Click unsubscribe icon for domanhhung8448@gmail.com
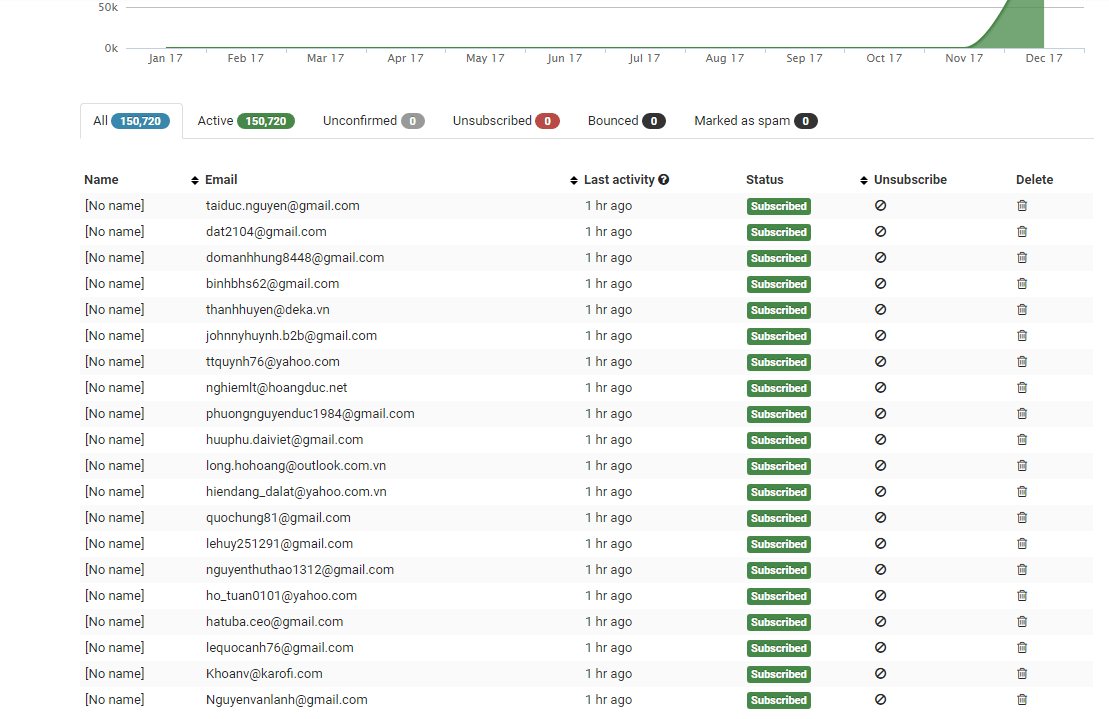The height and width of the screenshot is (719, 1109). tap(880, 258)
